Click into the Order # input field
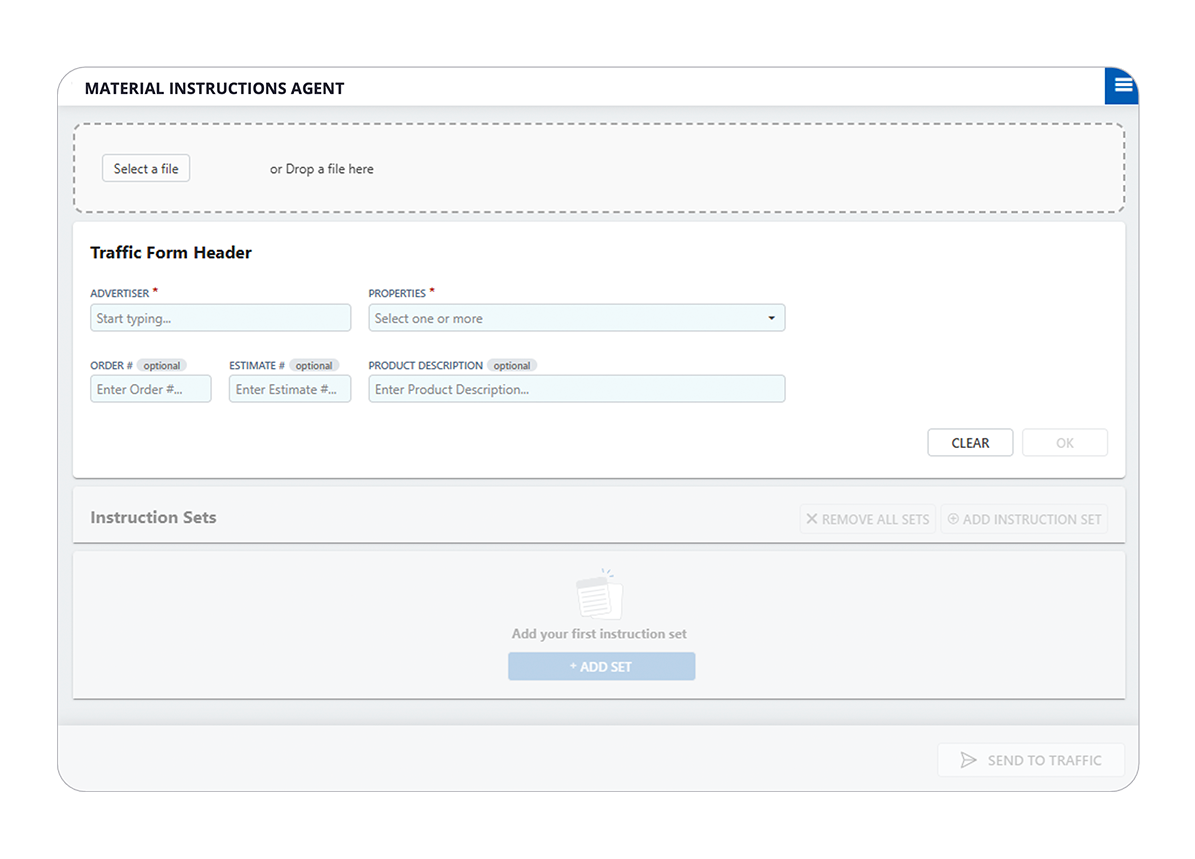The height and width of the screenshot is (859, 1195). click(x=150, y=389)
